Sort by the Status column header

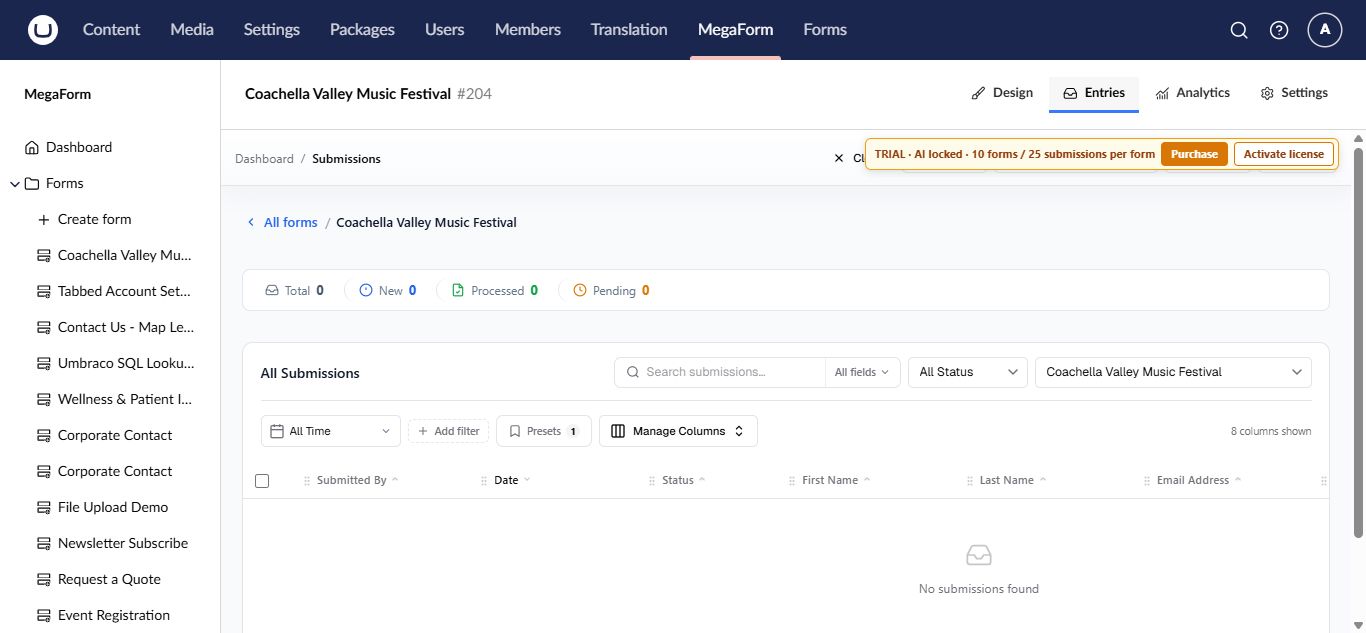[683, 480]
